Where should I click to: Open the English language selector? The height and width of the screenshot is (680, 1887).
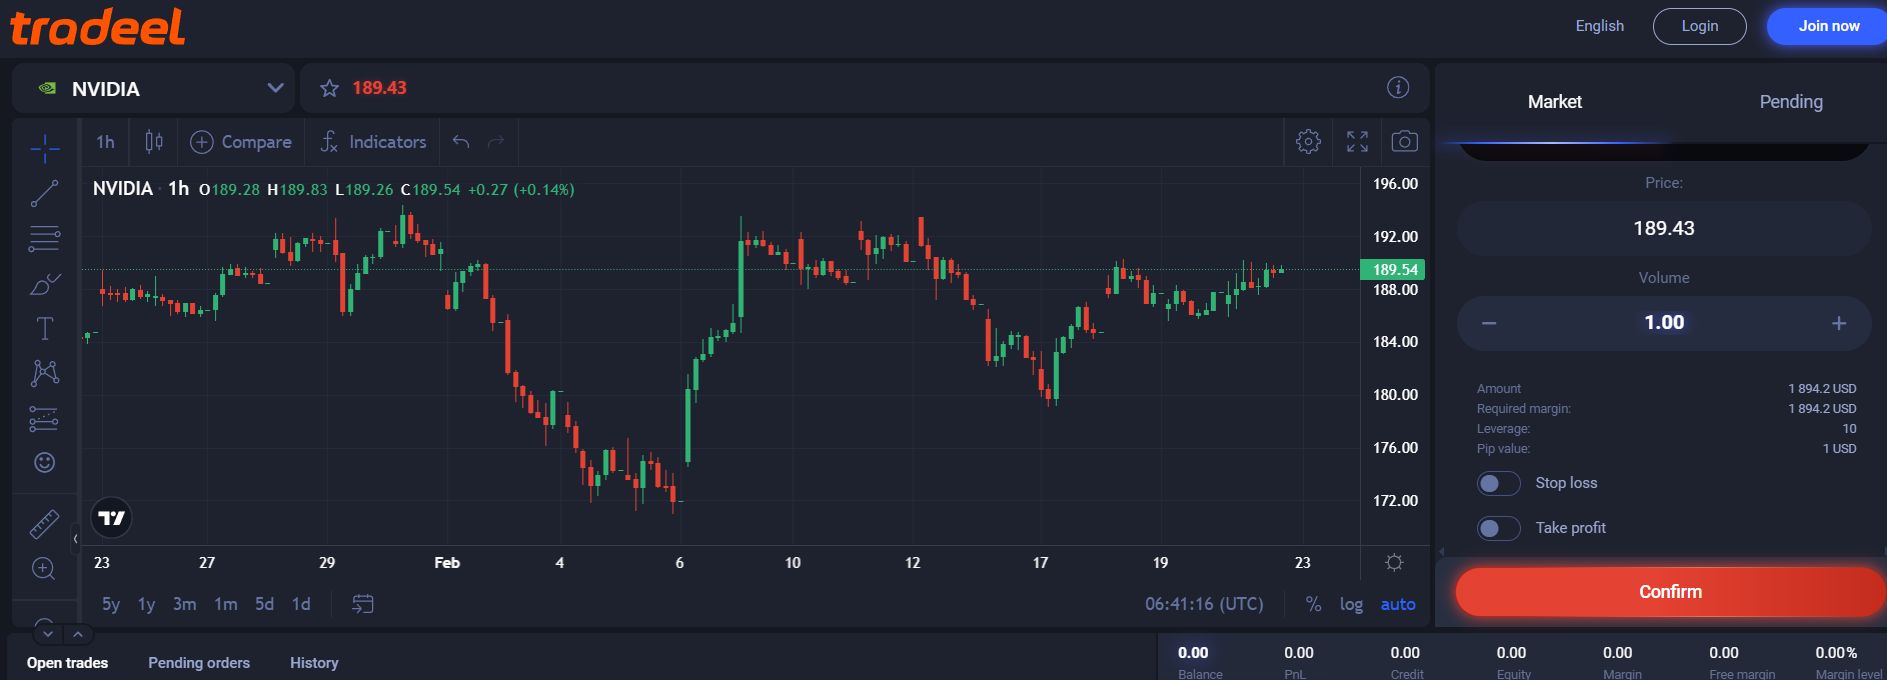pos(1599,26)
